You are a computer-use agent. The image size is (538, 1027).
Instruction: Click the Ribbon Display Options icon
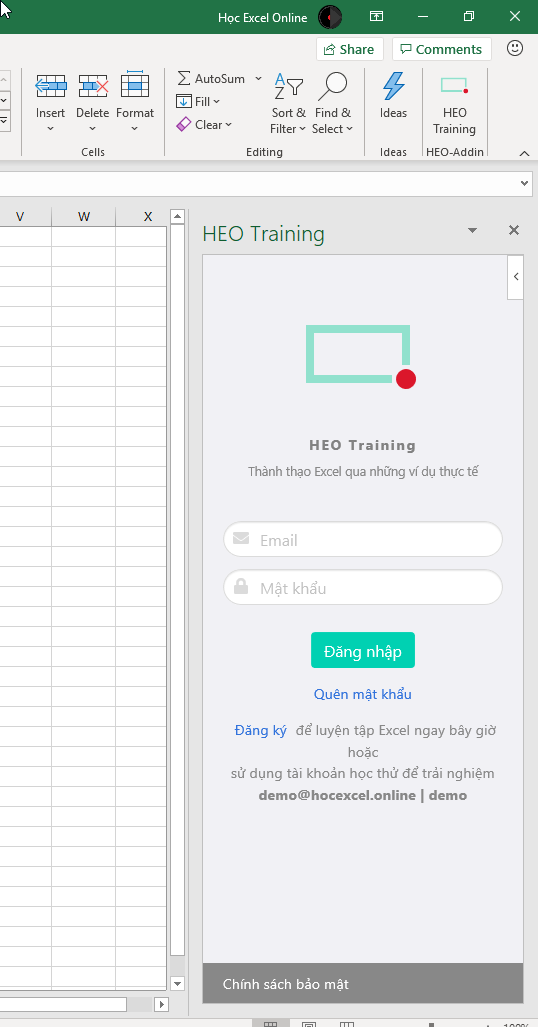376,17
